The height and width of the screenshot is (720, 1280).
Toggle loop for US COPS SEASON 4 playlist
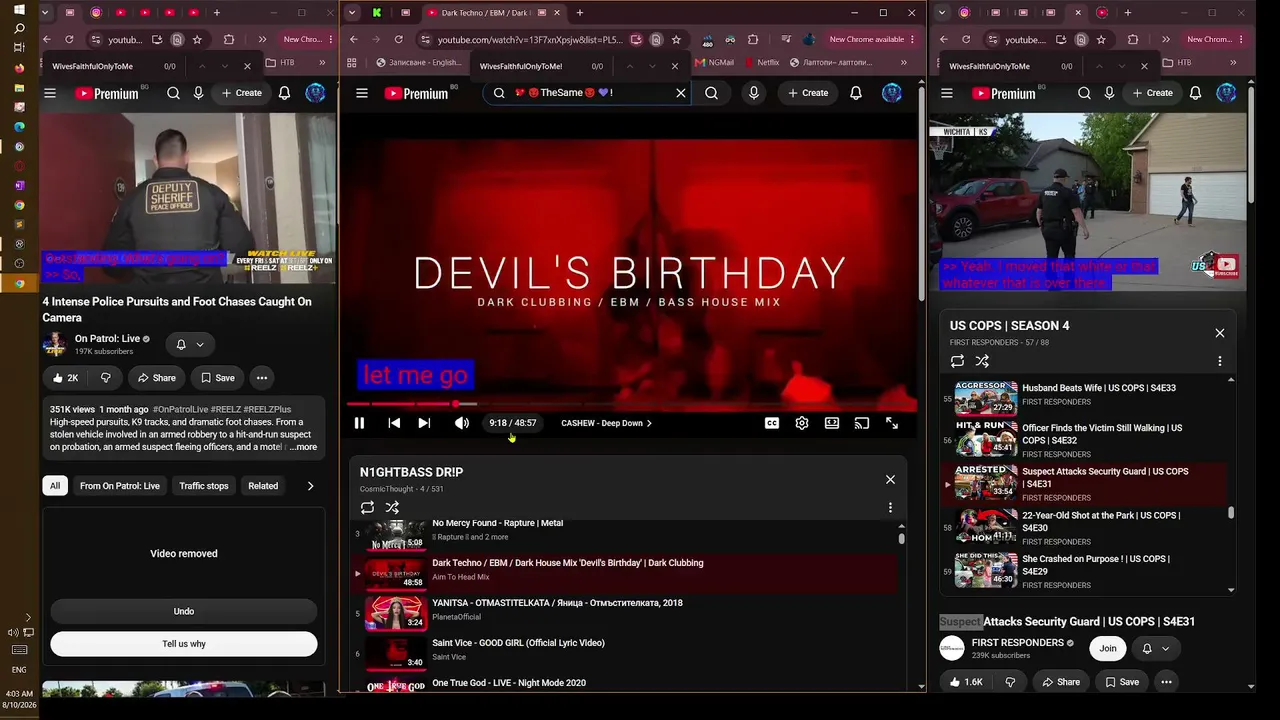click(x=957, y=361)
